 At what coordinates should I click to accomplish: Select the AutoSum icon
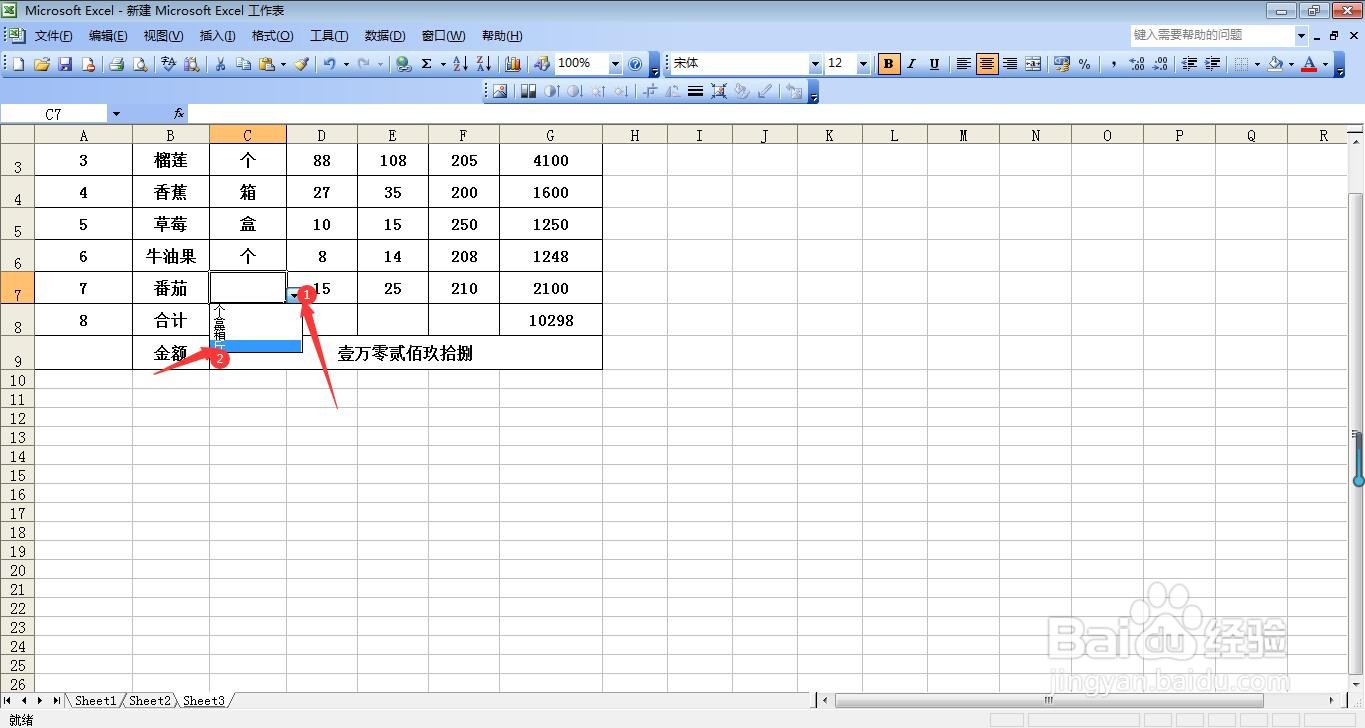pos(427,63)
